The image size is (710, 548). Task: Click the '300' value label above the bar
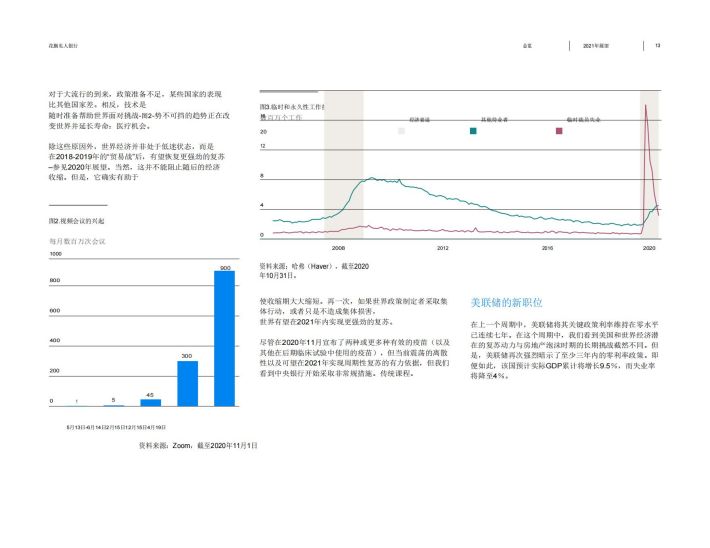pos(187,356)
